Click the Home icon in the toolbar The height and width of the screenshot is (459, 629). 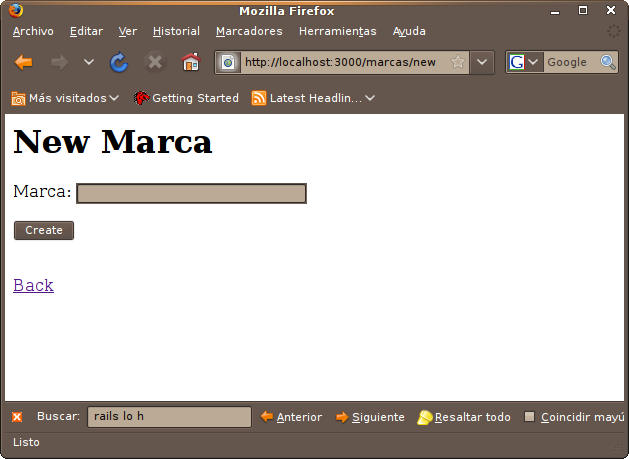(x=190, y=62)
